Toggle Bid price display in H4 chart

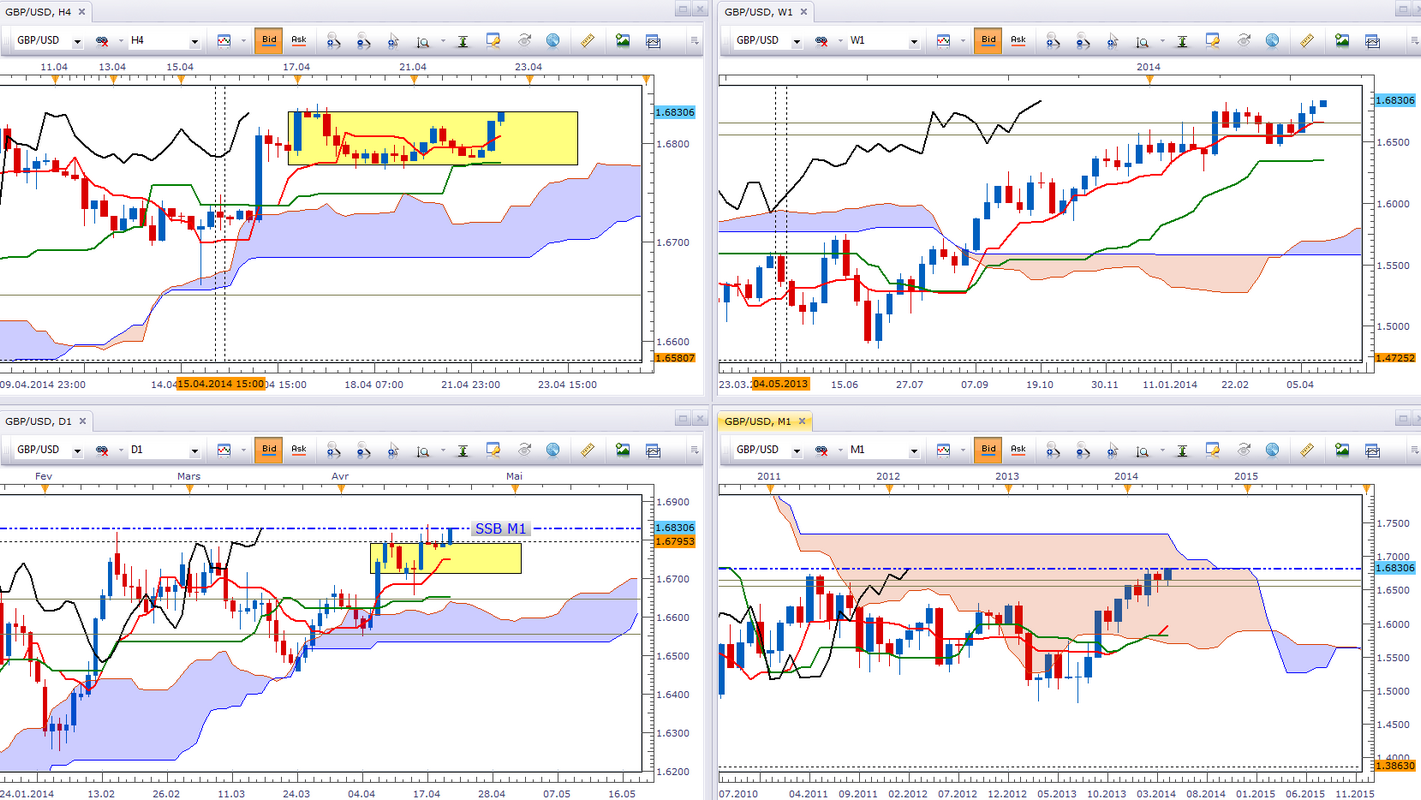pos(269,41)
